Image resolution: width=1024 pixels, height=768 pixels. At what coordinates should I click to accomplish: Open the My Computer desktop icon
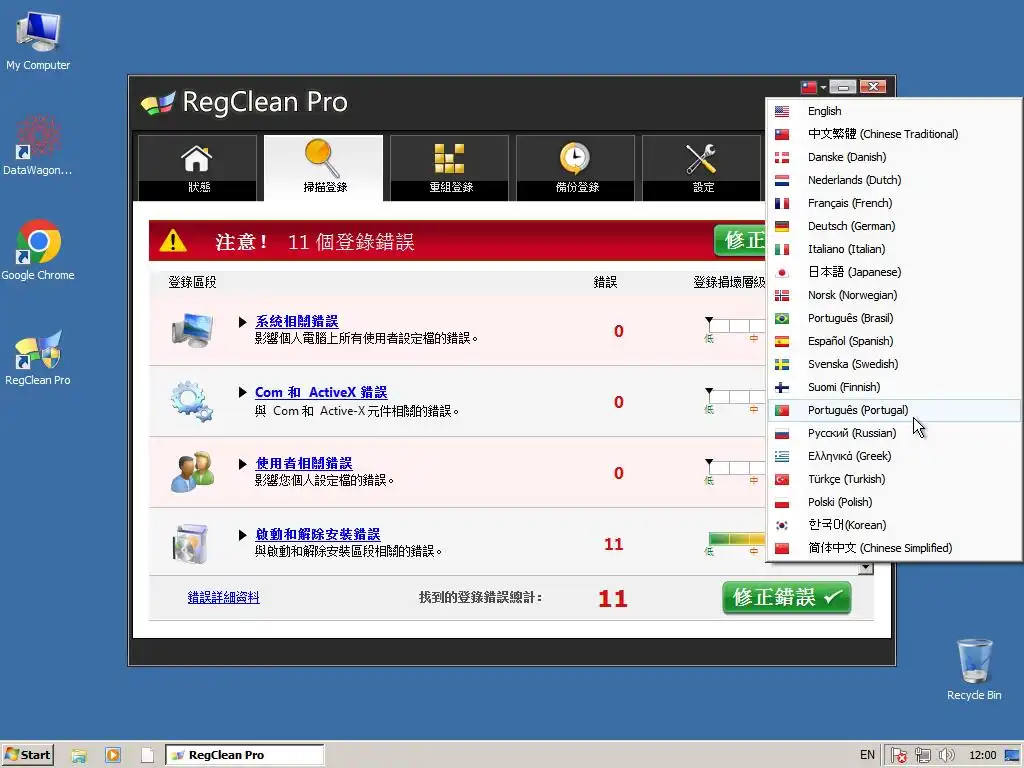click(x=38, y=40)
